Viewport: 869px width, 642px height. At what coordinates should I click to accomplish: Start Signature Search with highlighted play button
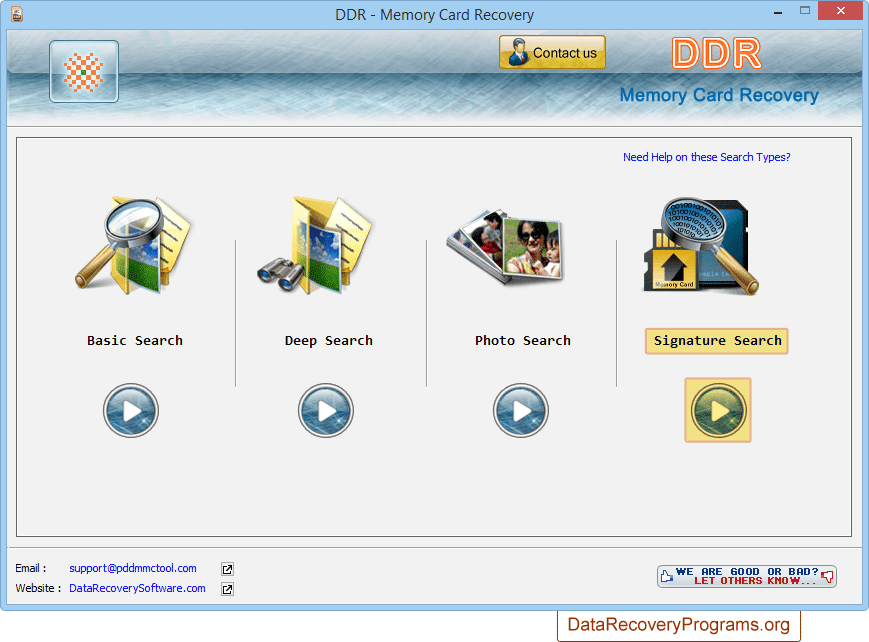(x=718, y=410)
